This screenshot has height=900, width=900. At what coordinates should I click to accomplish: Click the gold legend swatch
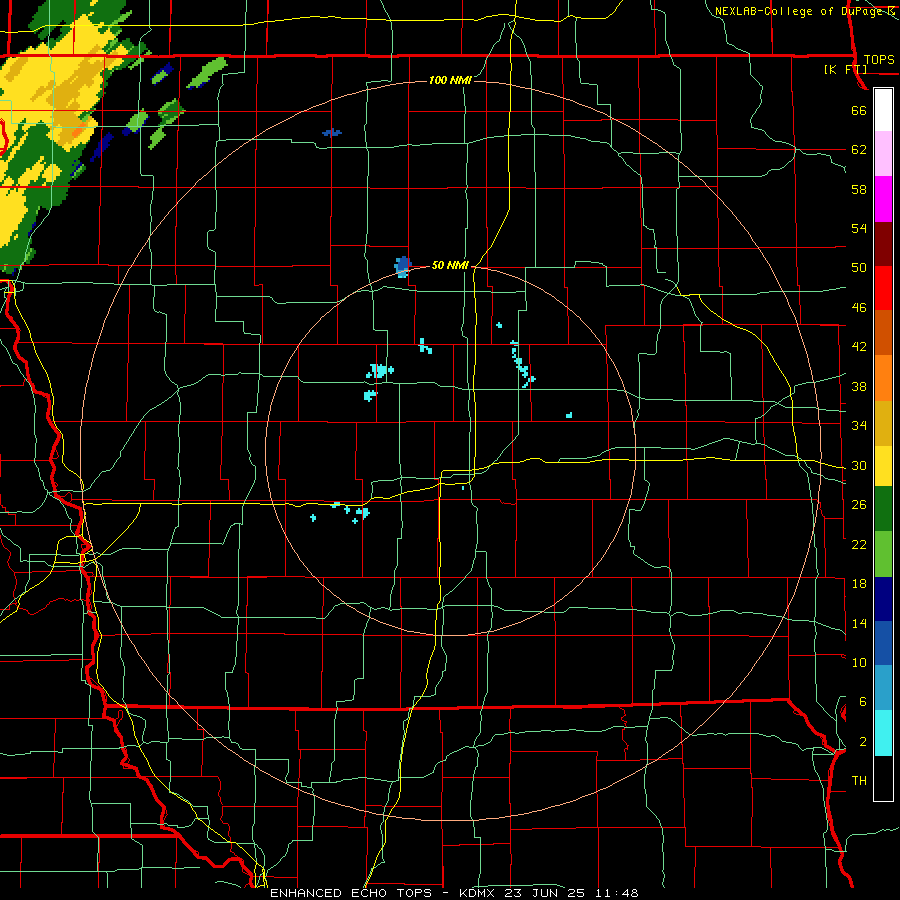pyautogui.click(x=883, y=424)
